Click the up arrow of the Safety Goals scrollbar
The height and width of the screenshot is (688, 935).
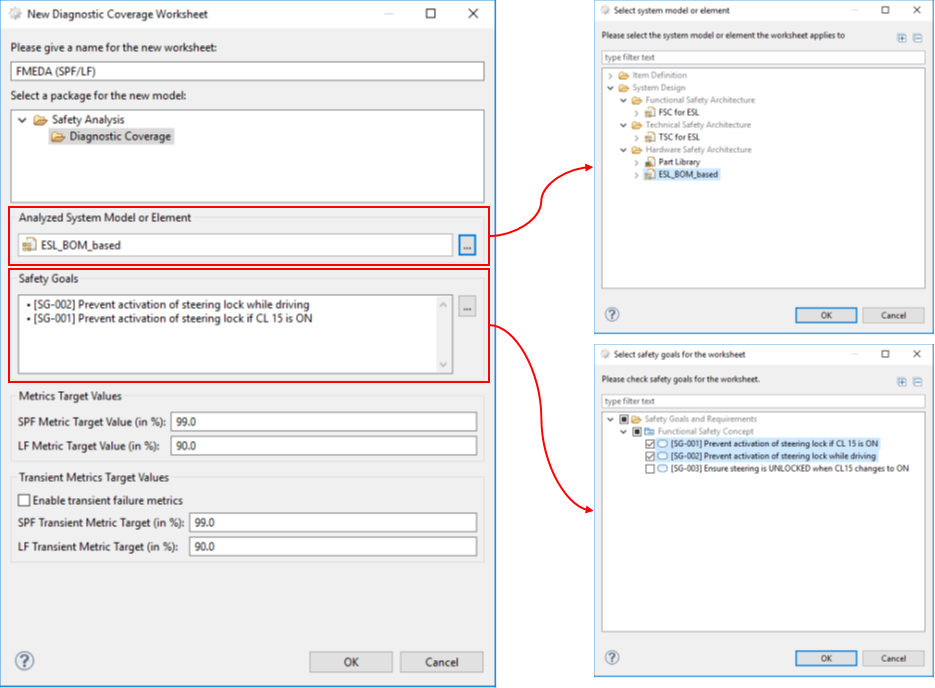(443, 305)
